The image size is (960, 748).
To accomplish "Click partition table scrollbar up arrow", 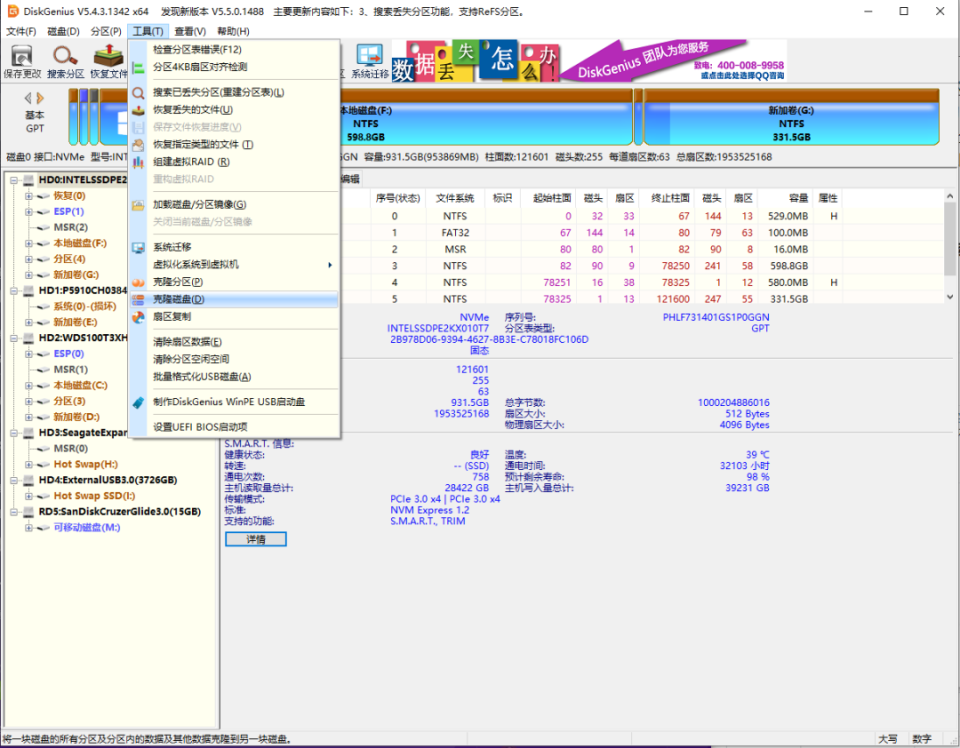I will click(x=950, y=196).
